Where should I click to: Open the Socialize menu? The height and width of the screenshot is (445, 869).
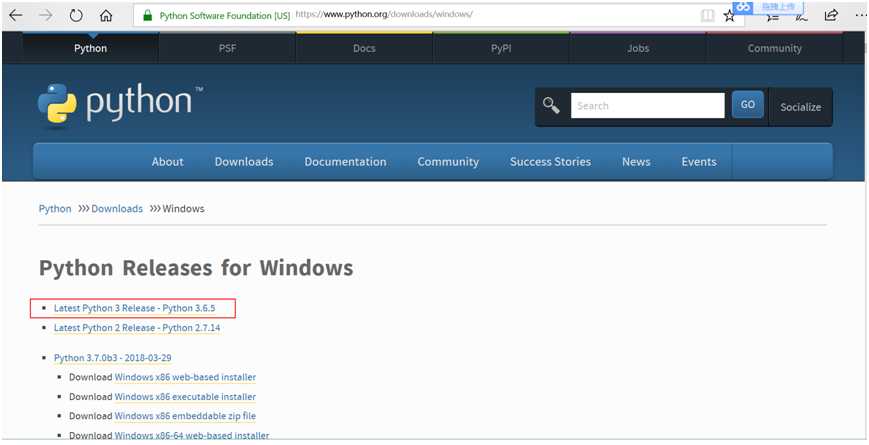click(x=800, y=107)
